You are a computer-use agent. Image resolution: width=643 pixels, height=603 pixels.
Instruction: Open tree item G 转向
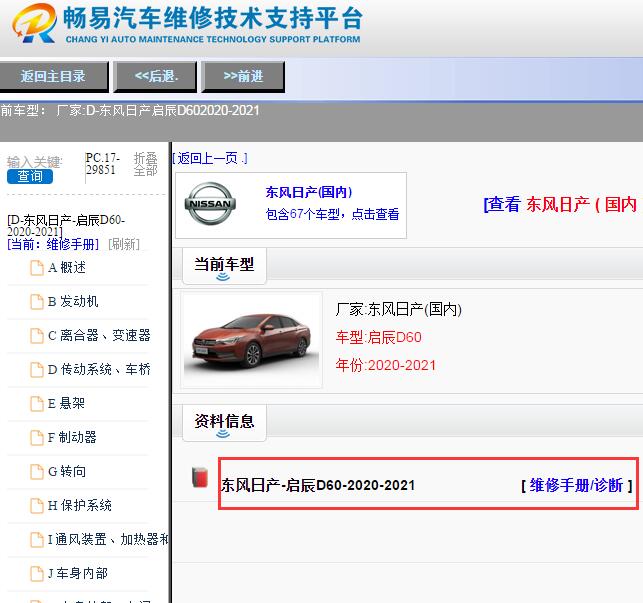coord(67,472)
